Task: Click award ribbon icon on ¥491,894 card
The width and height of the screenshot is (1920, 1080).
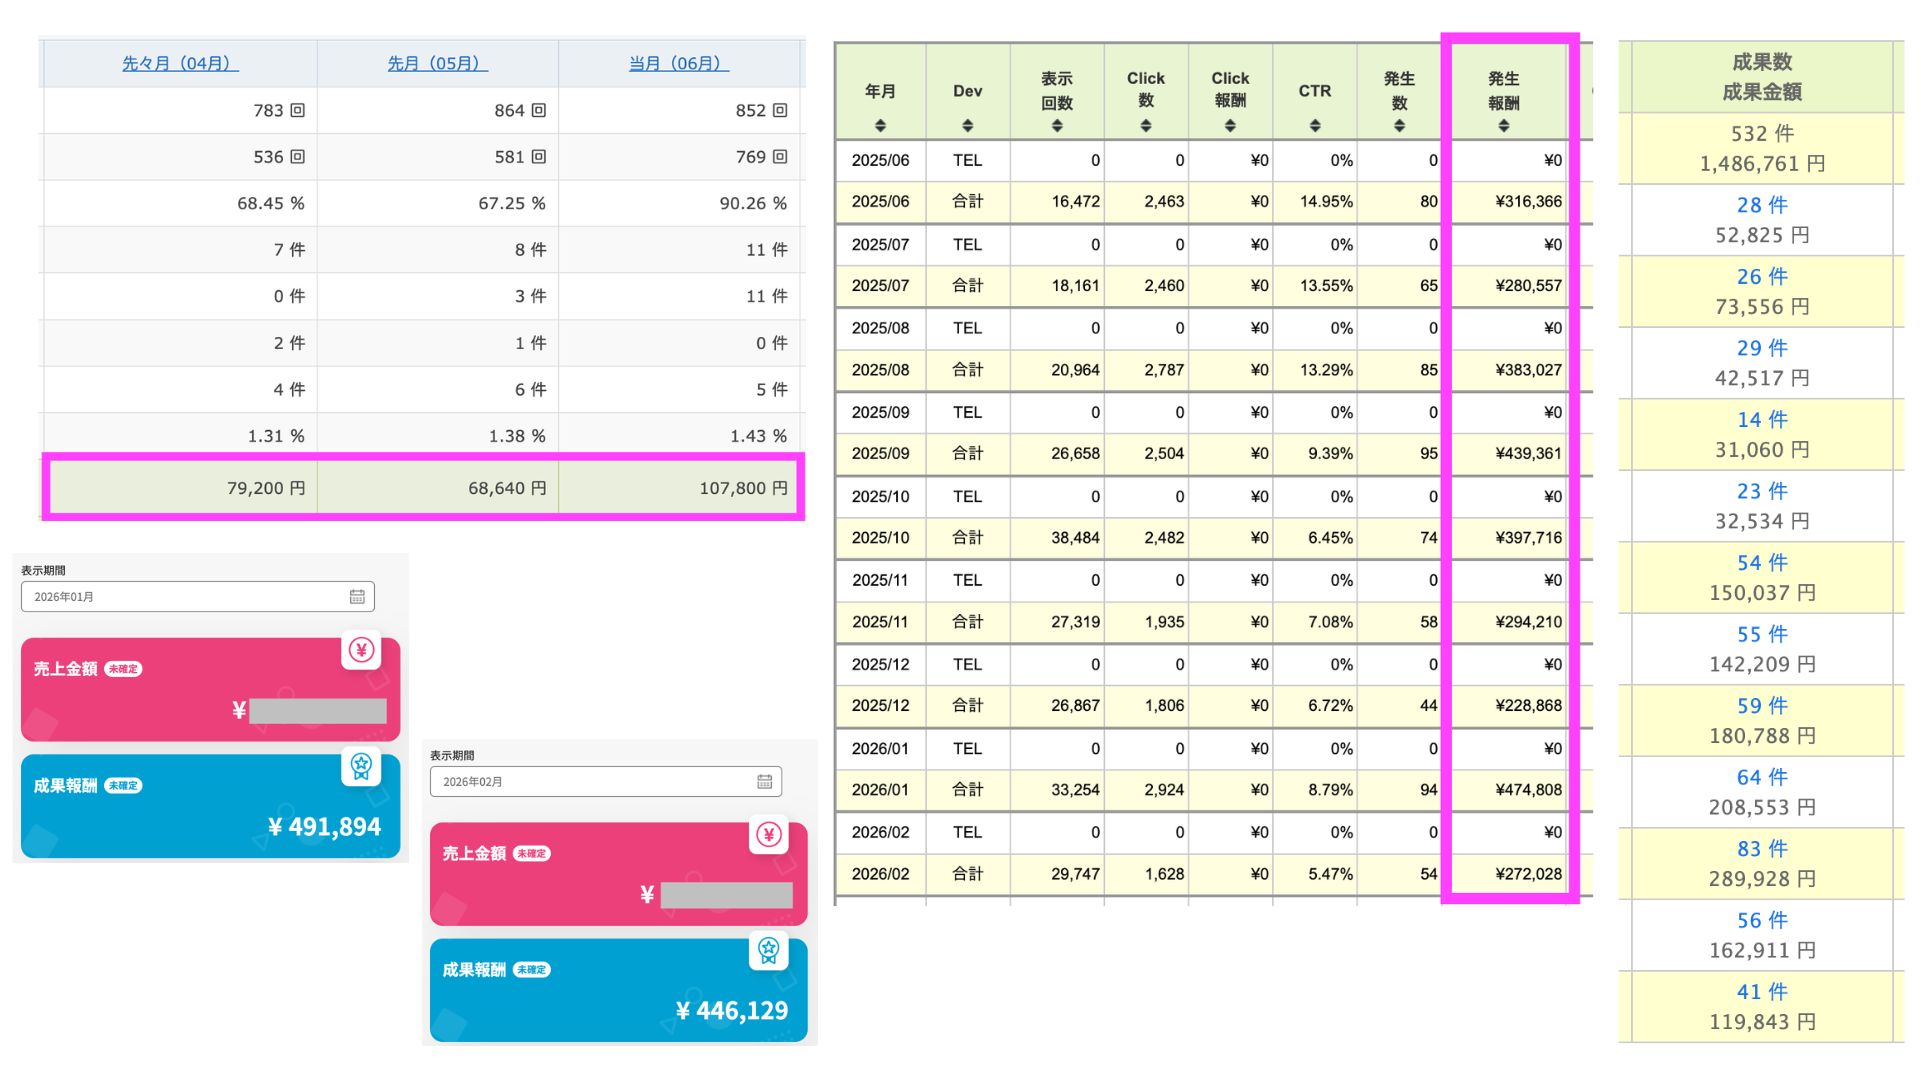Action: [x=361, y=766]
